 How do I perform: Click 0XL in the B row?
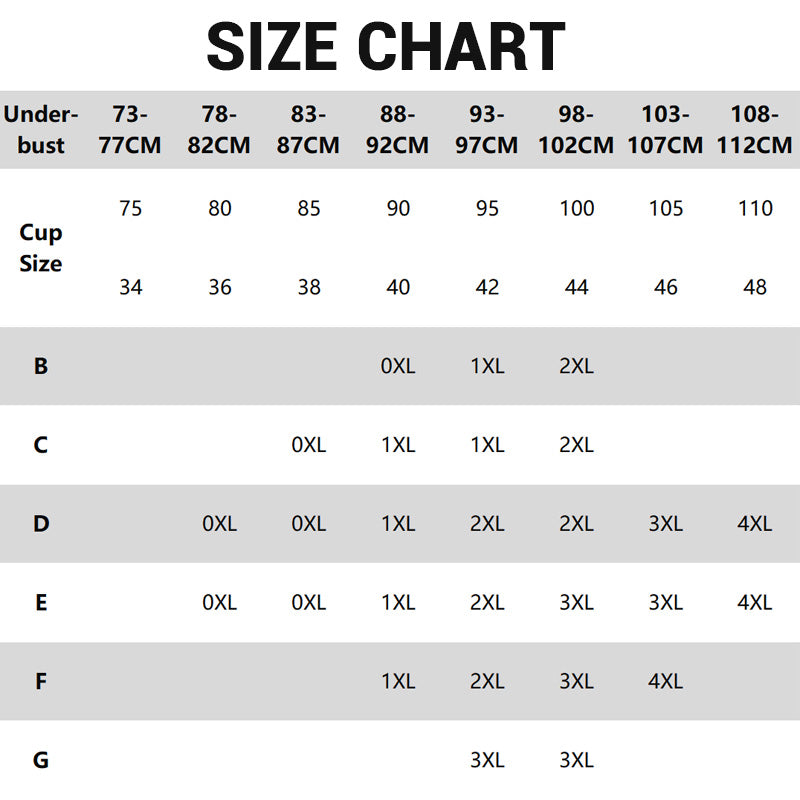398,366
